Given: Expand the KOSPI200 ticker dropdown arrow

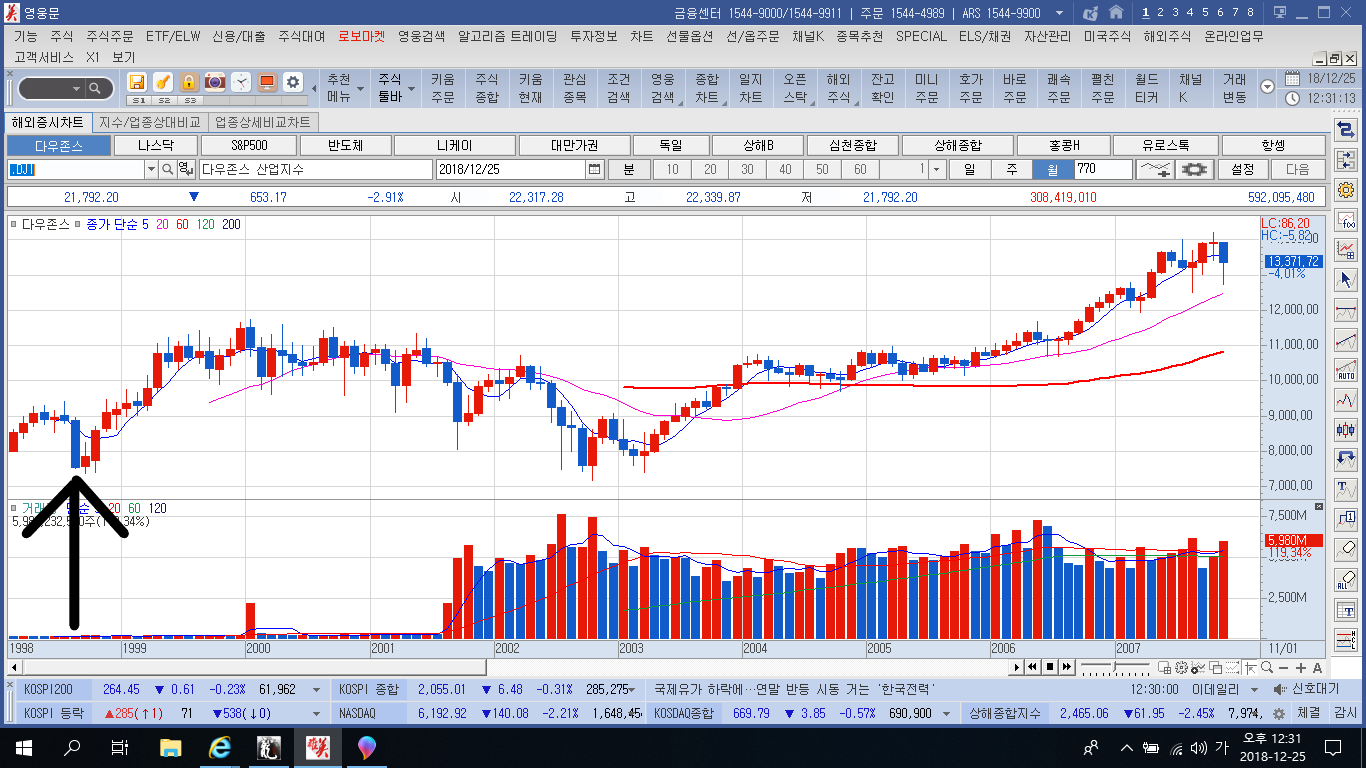Looking at the screenshot, I should tap(317, 689).
